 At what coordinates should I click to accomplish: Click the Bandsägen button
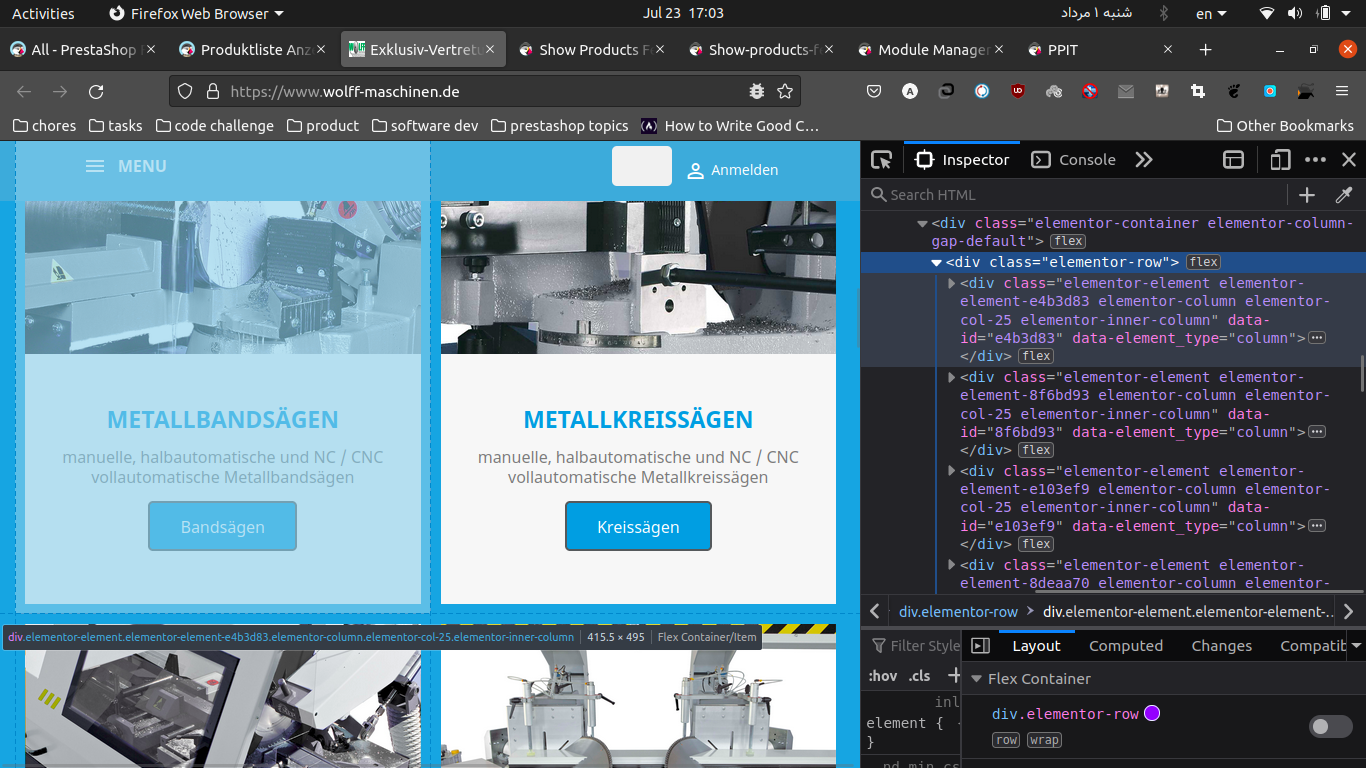tap(222, 527)
